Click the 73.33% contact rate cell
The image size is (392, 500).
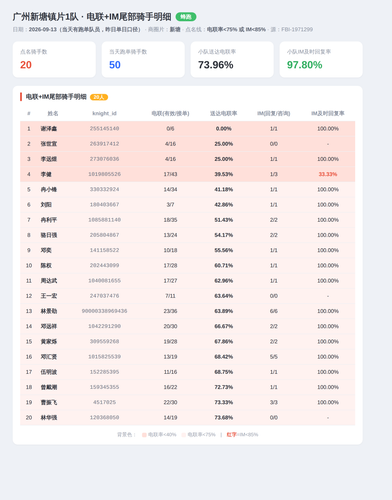click(x=223, y=402)
